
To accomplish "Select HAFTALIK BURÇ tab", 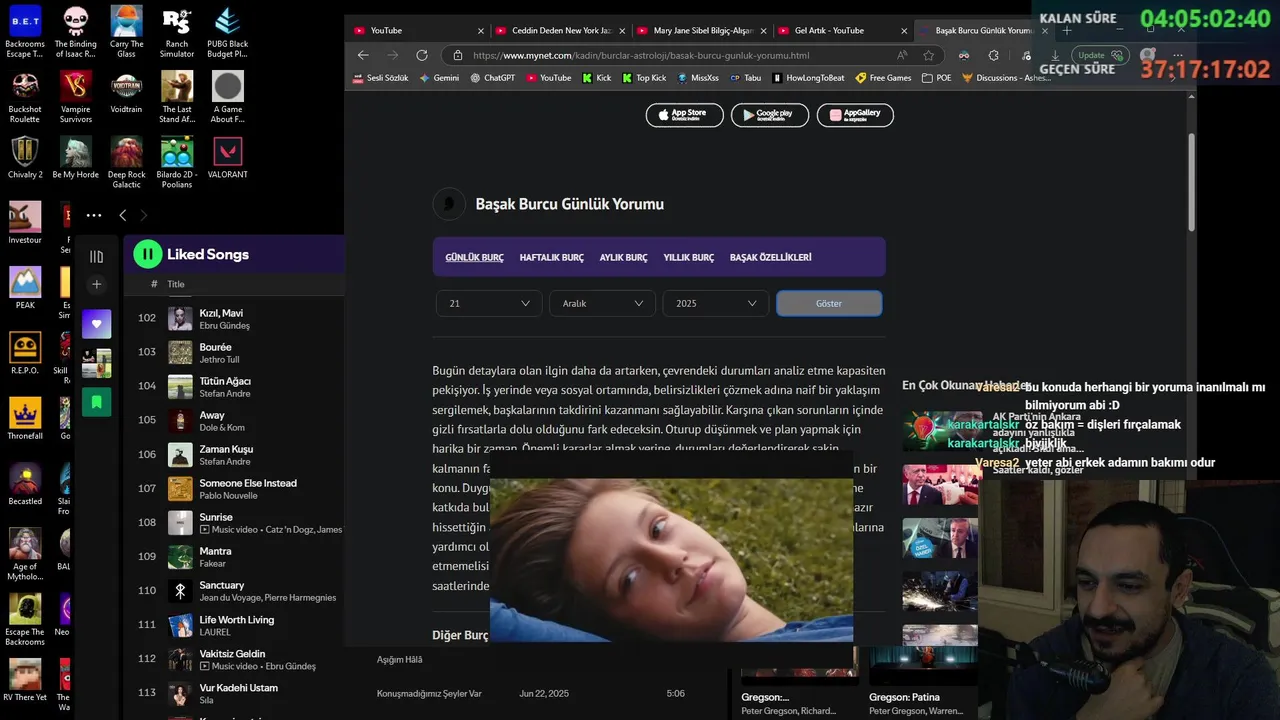I will point(551,257).
